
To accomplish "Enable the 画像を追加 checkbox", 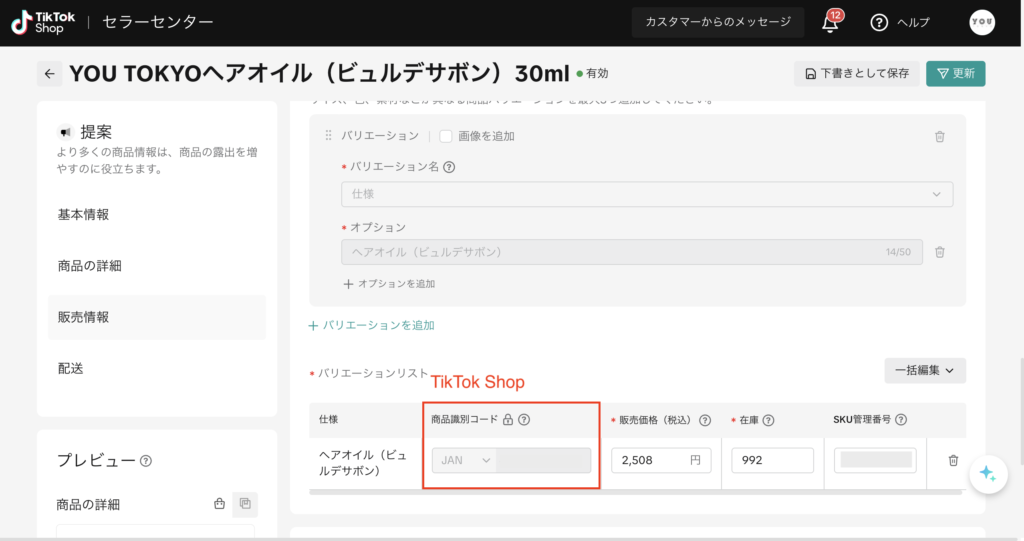I will point(446,136).
